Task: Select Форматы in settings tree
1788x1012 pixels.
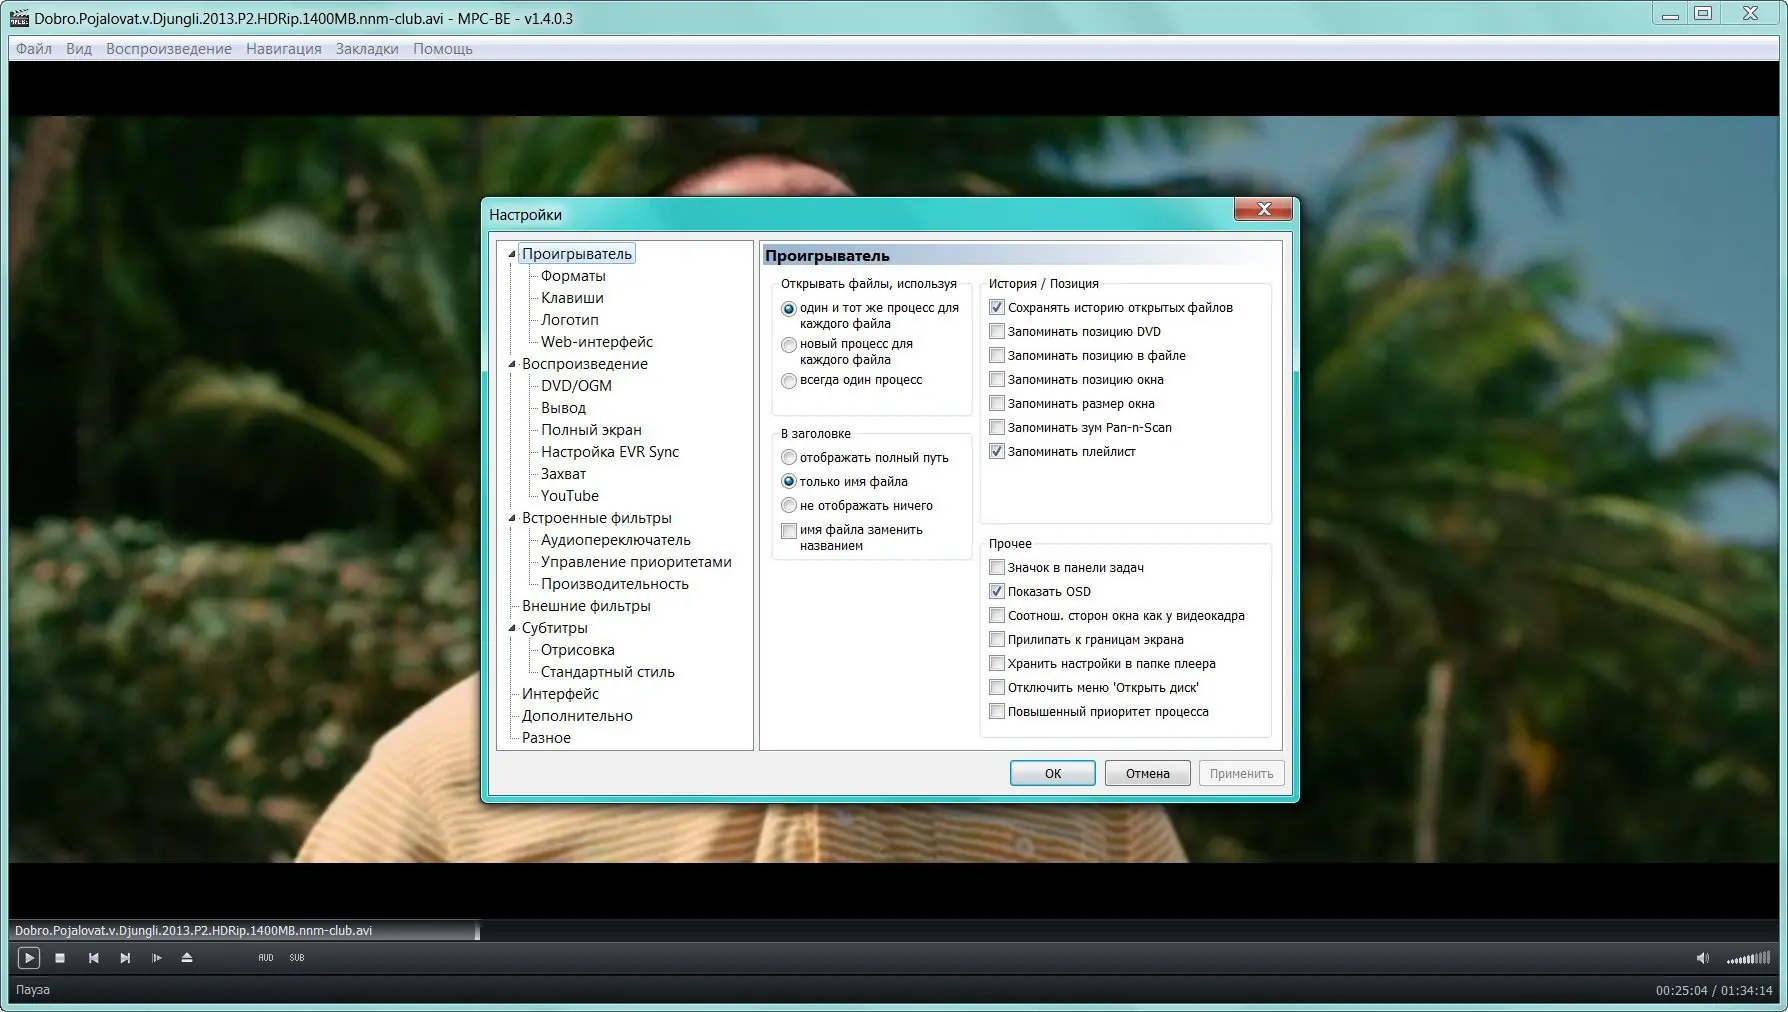Action: coord(573,276)
